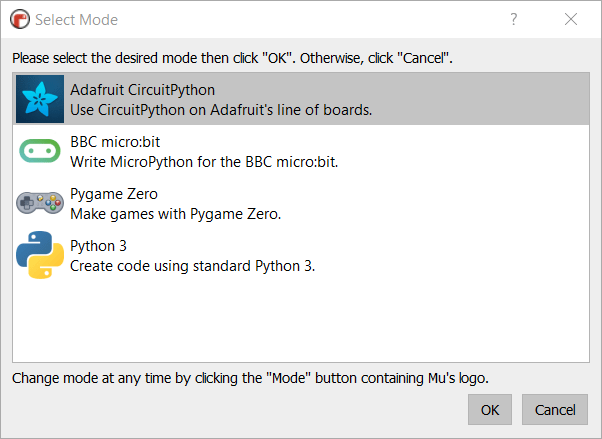Image resolution: width=602 pixels, height=439 pixels.
Task: Choose the Python 3 mode title
Action: click(x=98, y=246)
